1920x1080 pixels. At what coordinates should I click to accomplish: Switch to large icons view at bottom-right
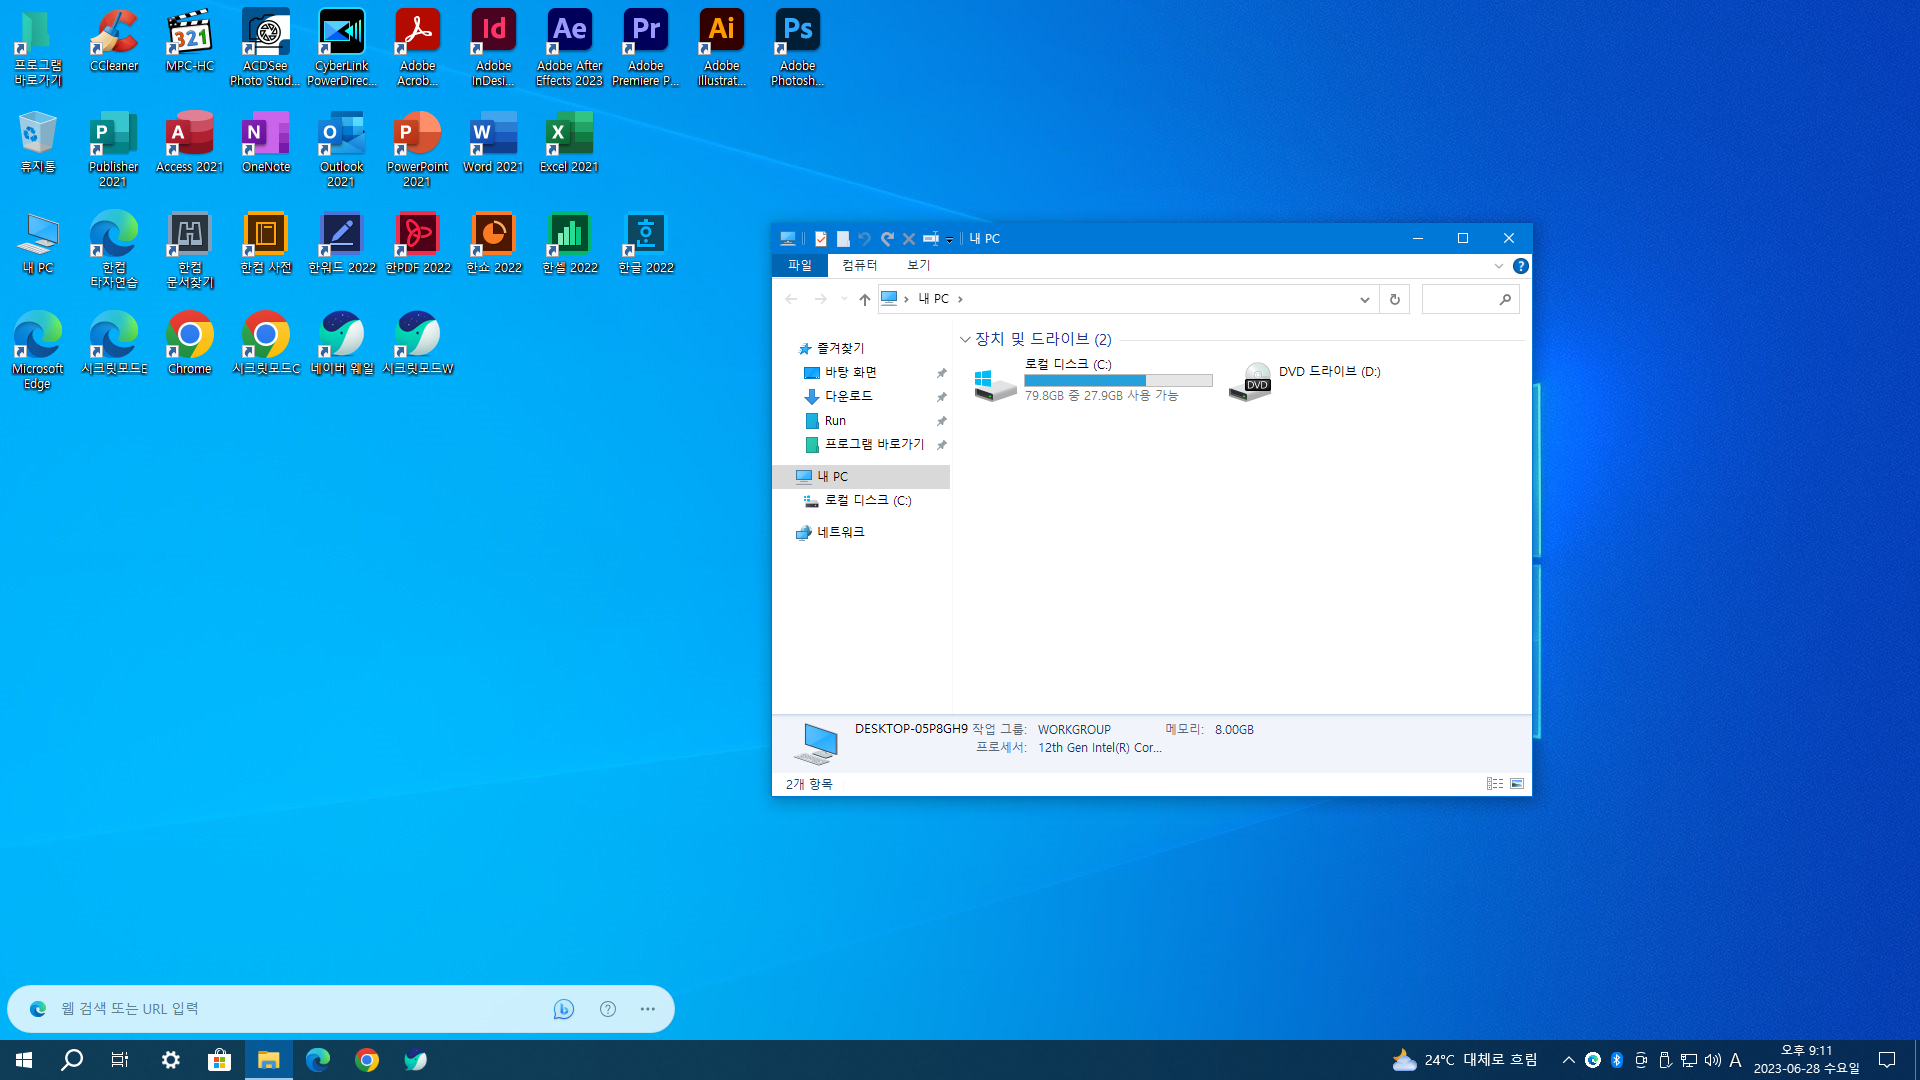(x=1517, y=784)
